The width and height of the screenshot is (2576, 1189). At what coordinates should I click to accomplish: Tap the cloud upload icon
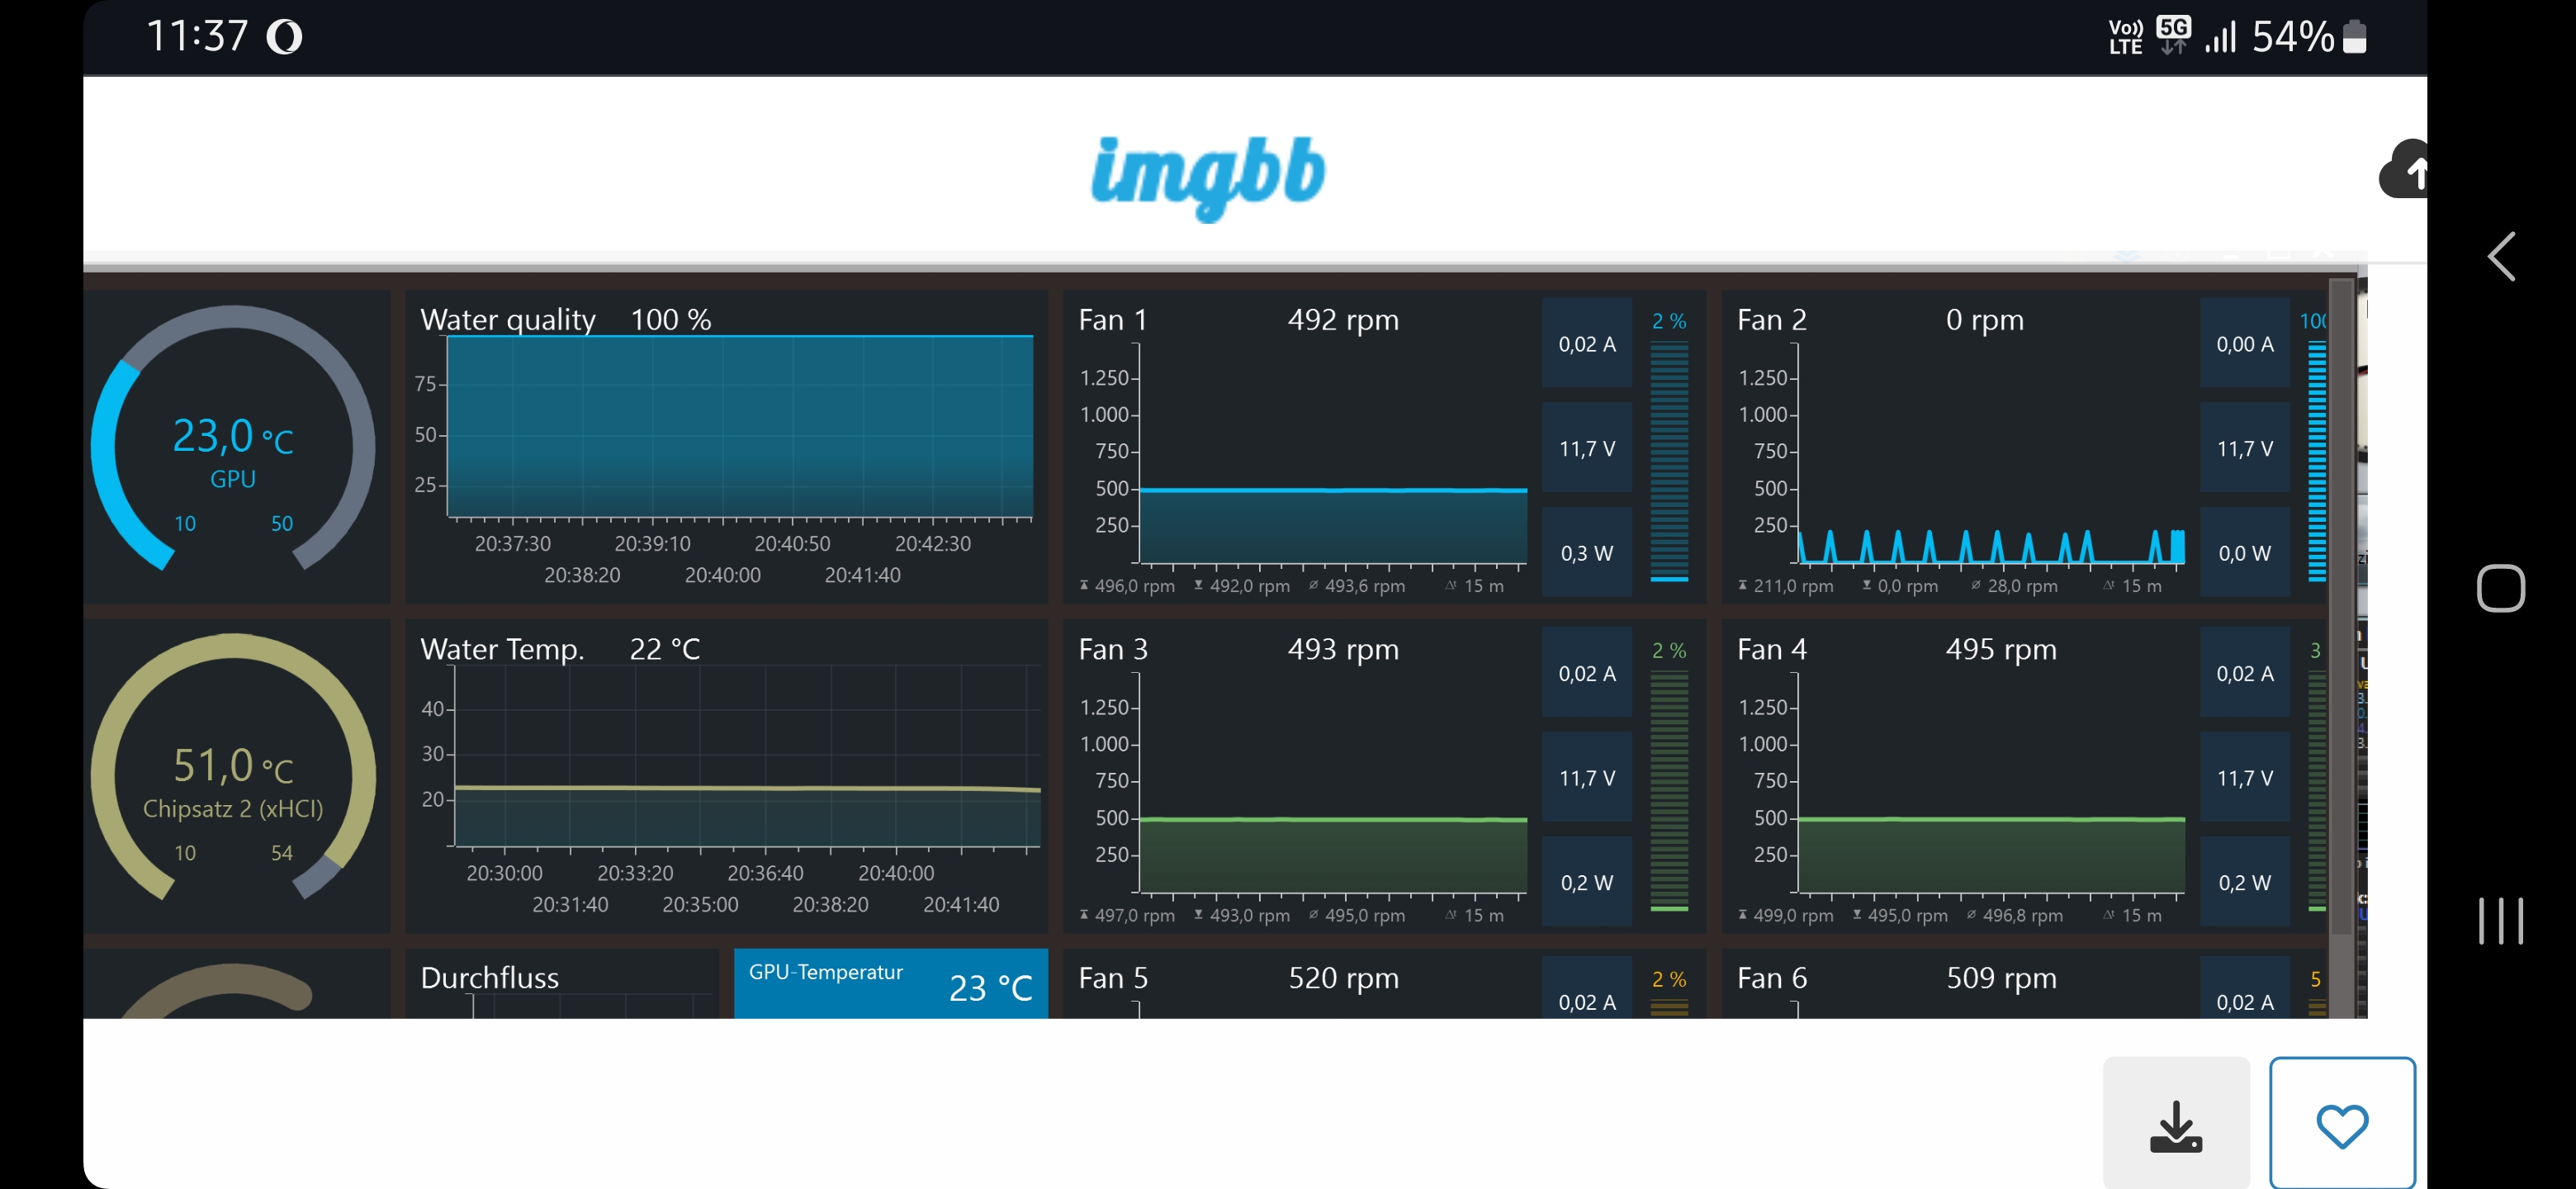(x=2405, y=171)
